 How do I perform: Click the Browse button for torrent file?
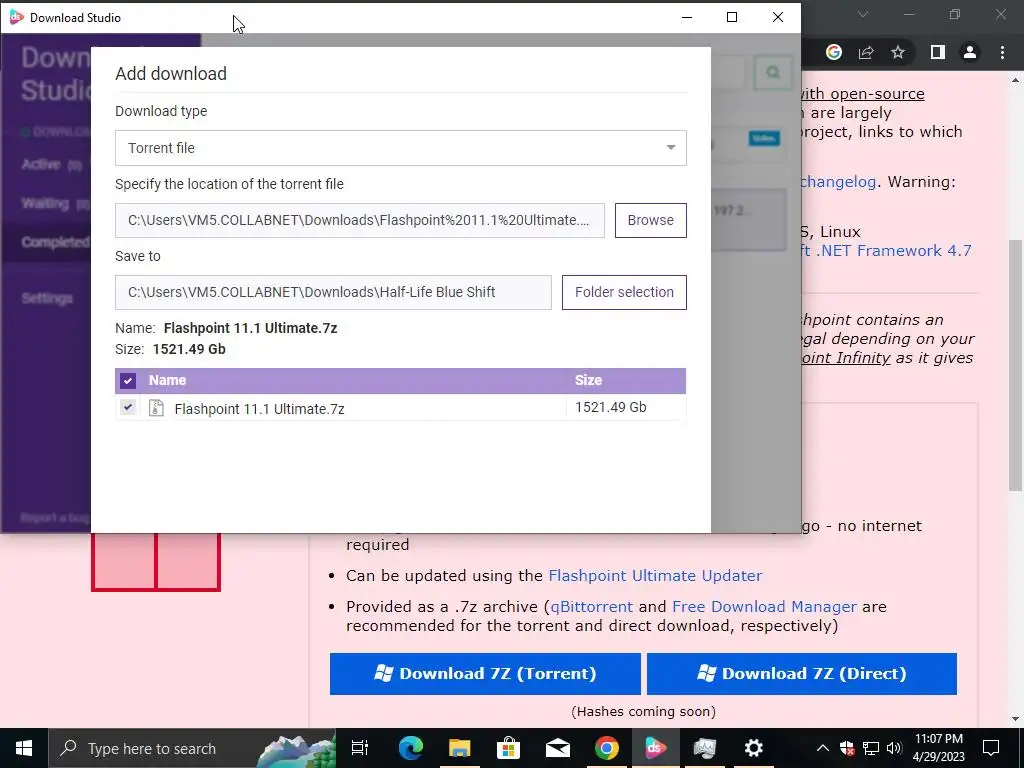pos(650,220)
